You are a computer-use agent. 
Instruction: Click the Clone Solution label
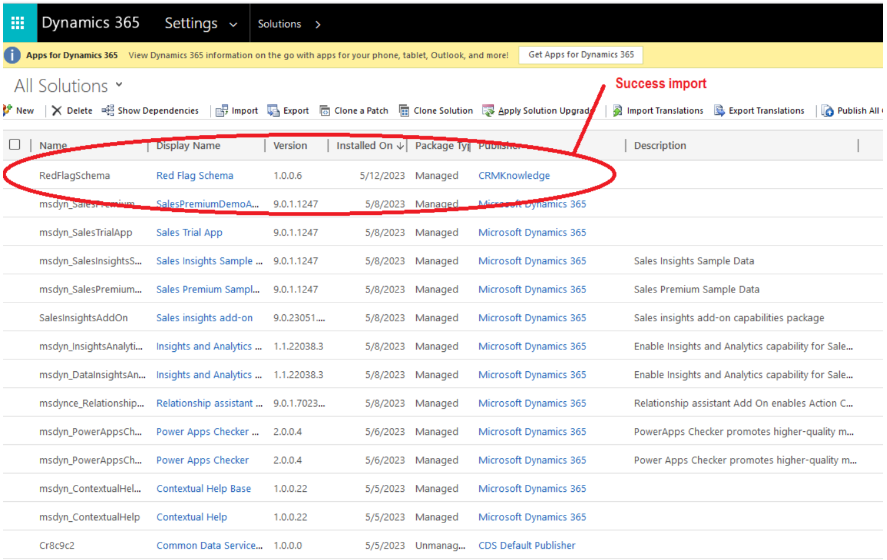click(443, 111)
